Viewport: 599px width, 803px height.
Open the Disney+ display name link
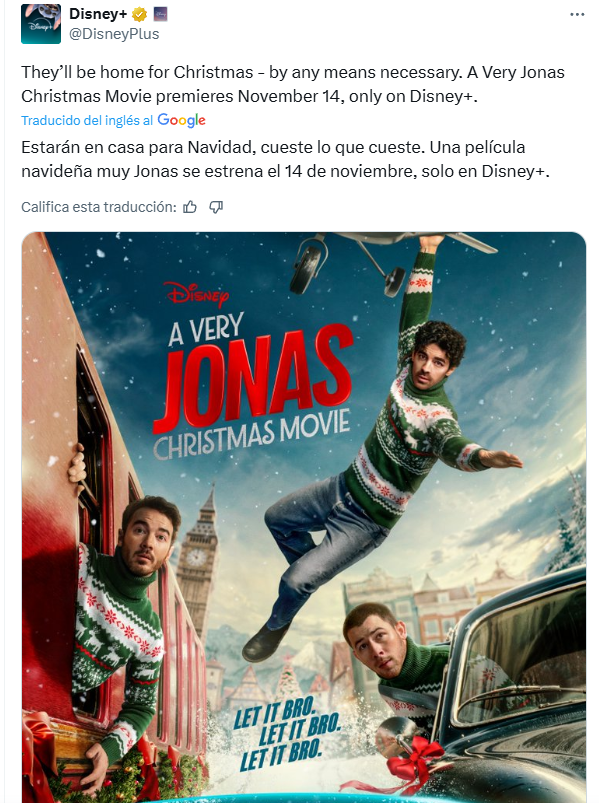pyautogui.click(x=98, y=14)
